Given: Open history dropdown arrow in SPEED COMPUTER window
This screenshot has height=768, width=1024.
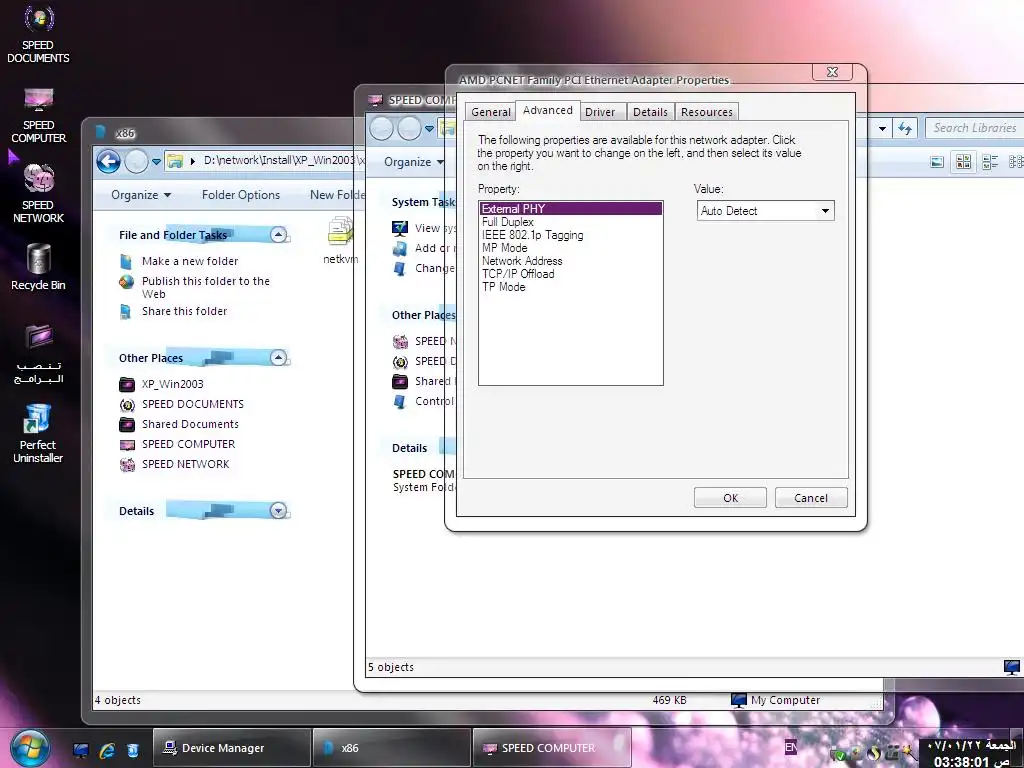Looking at the screenshot, I should tap(429, 129).
